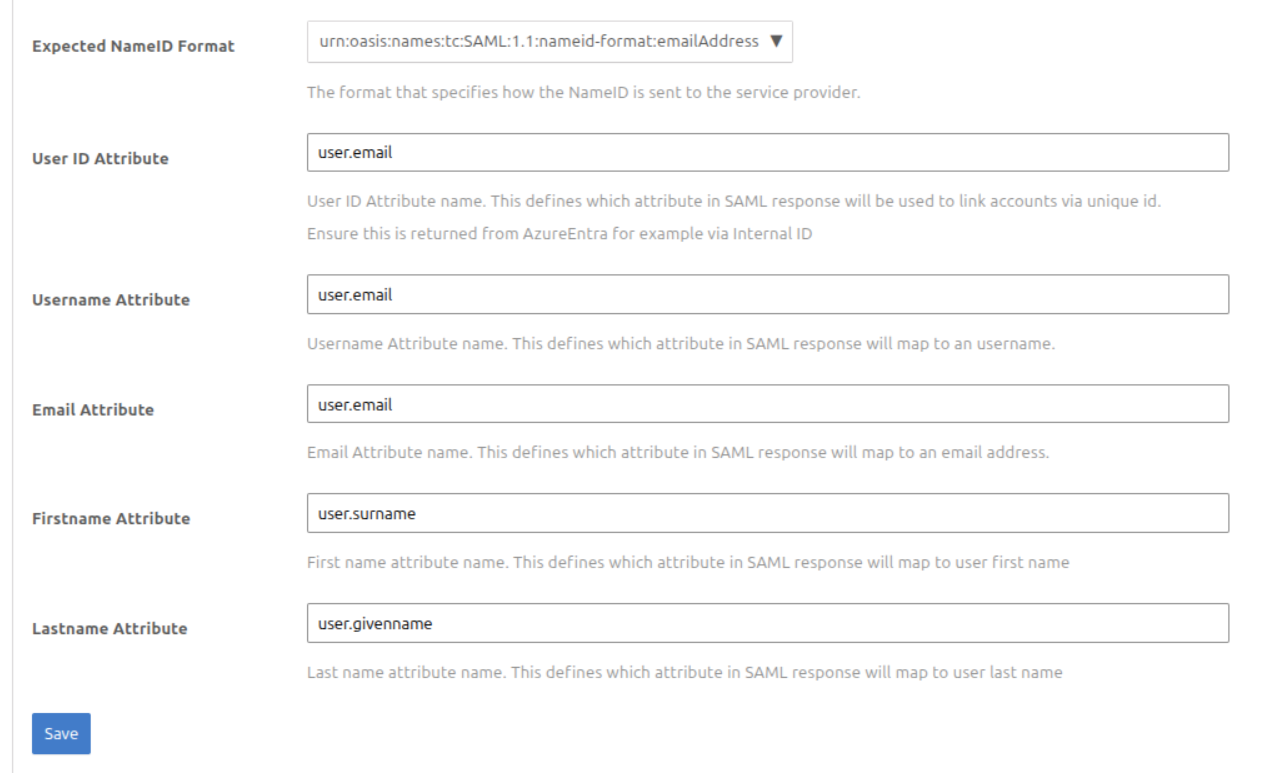Viewport: 1271px width, 773px height.
Task: Click the user first name mapping description
Action: click(x=688, y=562)
